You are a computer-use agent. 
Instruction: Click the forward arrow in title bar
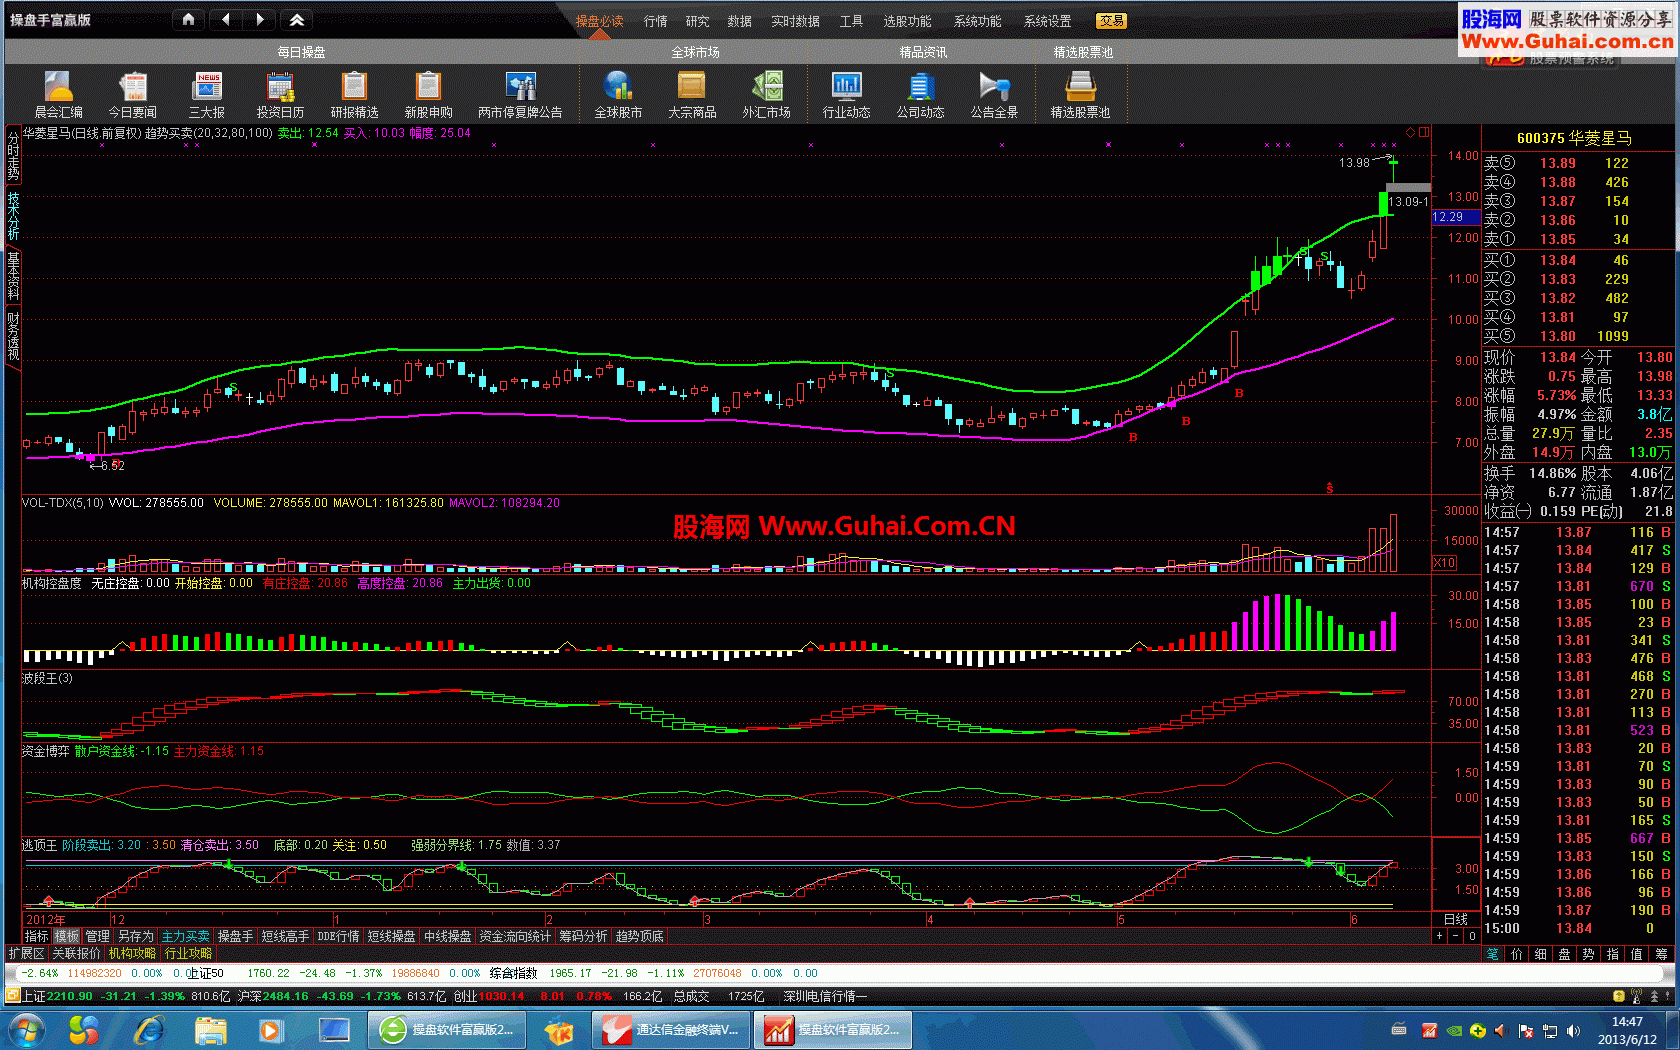259,19
